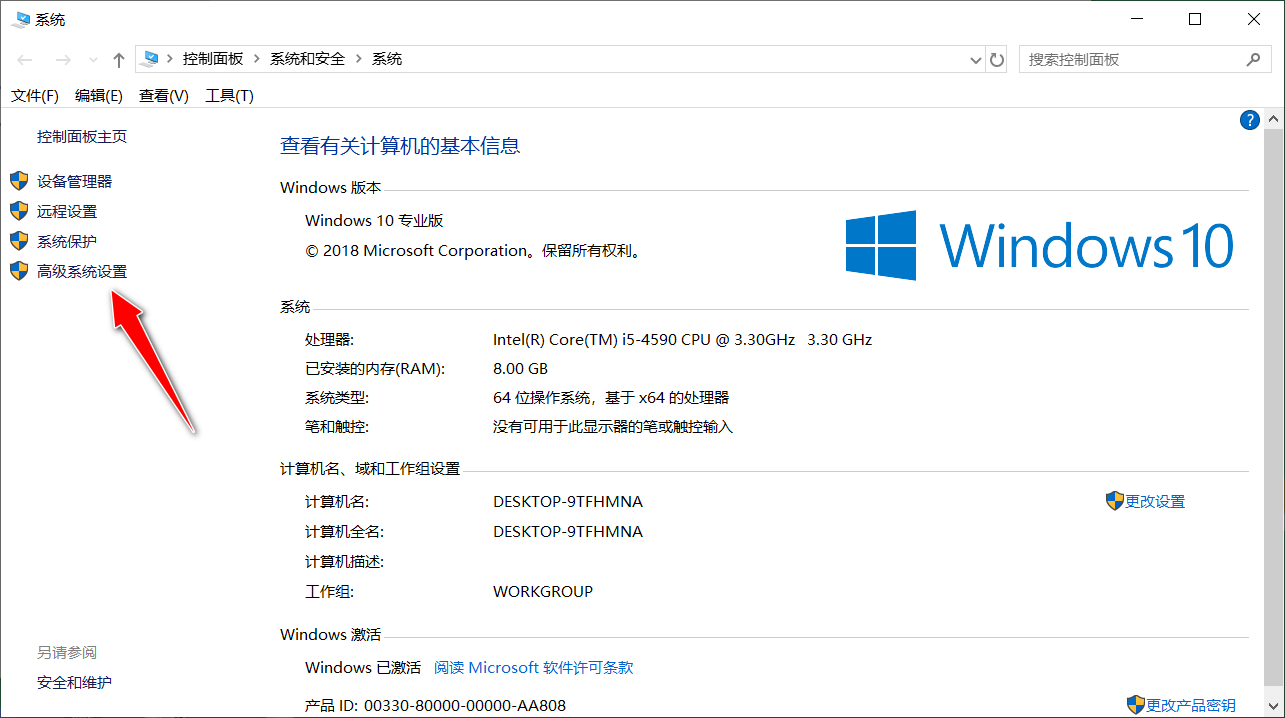1285x718 pixels.
Task: Click the 没有可用于此显示器的笔或触控输入 text
Action: (613, 426)
